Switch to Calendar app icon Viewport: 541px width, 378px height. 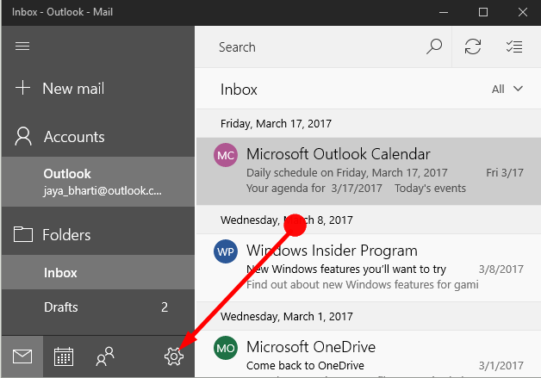click(63, 356)
